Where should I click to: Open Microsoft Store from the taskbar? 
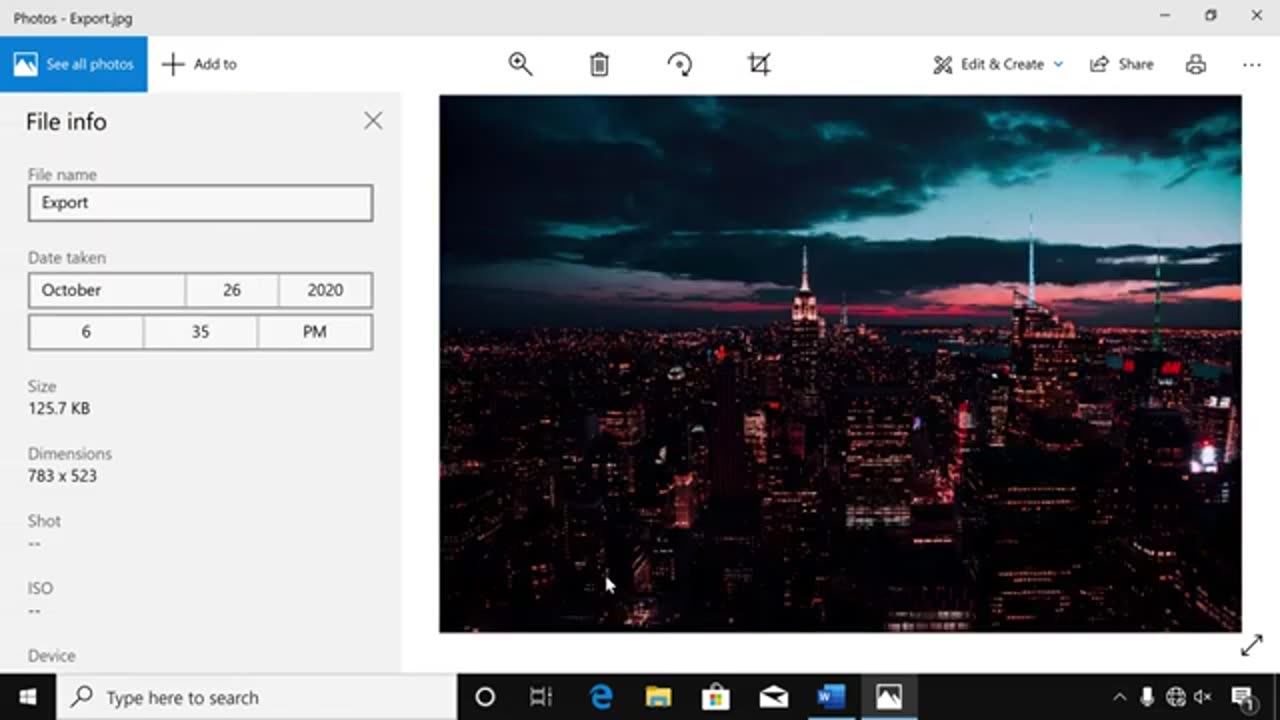(x=716, y=697)
